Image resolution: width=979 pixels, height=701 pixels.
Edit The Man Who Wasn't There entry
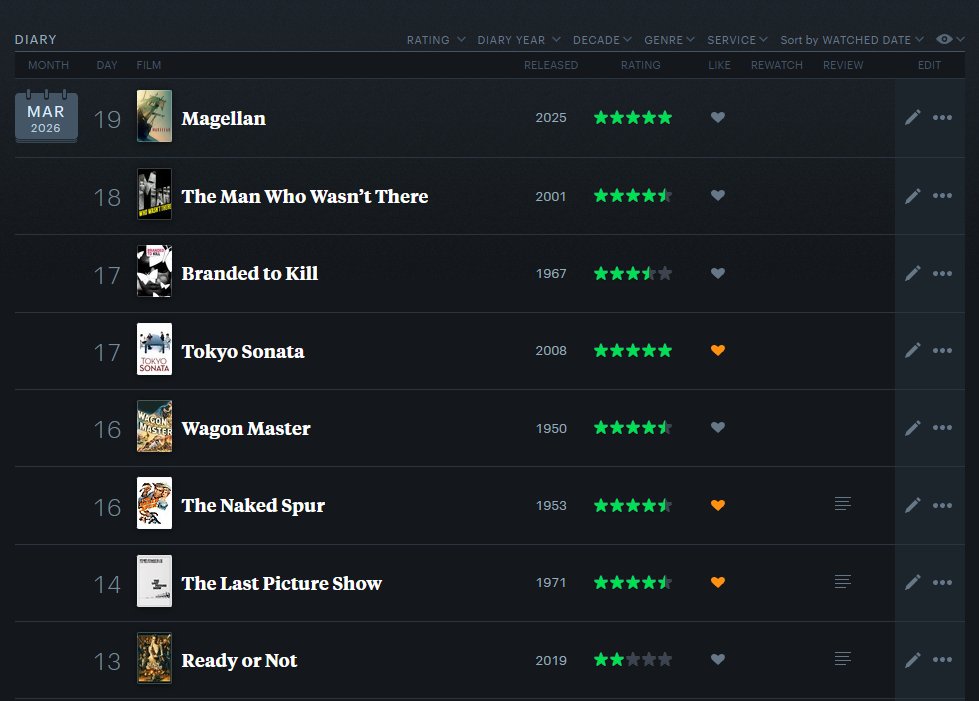[x=912, y=196]
